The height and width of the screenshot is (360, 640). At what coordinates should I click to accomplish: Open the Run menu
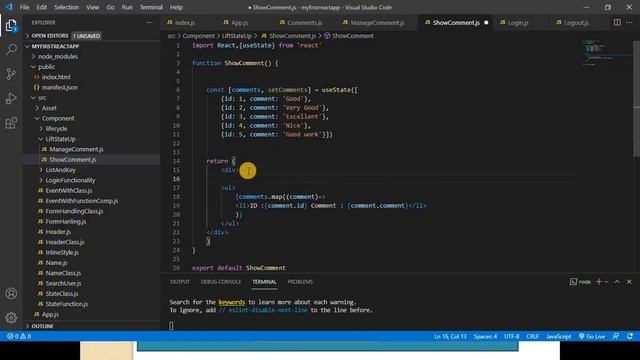[x=127, y=7]
